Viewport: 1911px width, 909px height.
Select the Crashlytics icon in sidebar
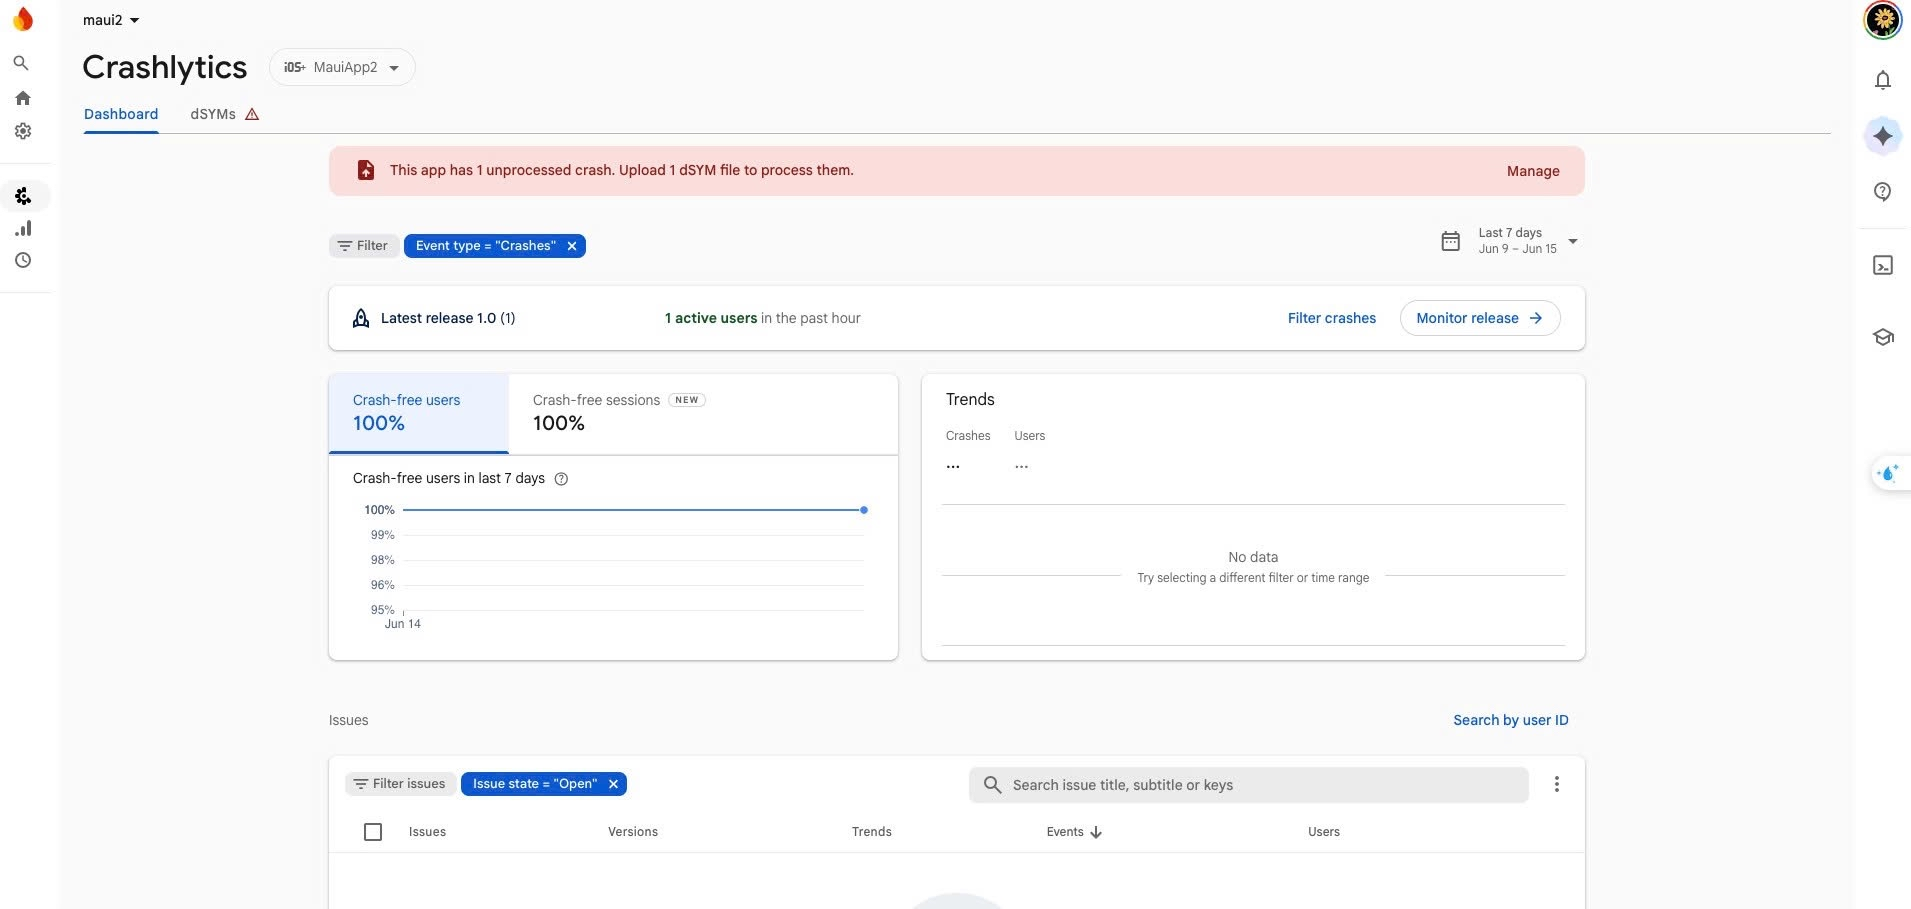click(x=23, y=196)
